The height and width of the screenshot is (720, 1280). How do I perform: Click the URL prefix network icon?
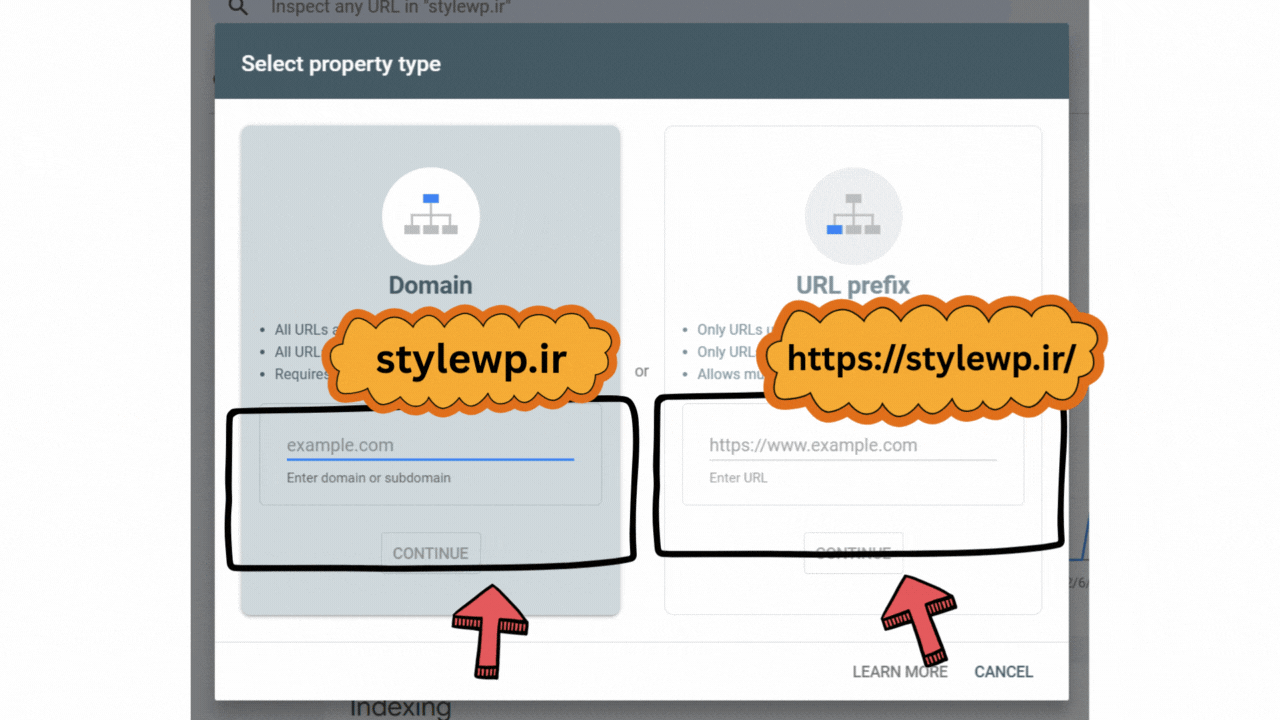click(853, 216)
